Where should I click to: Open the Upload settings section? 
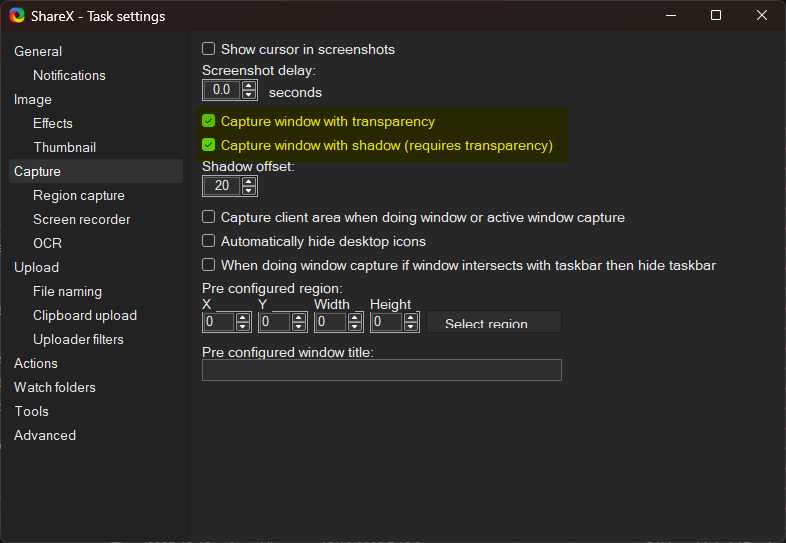pyautogui.click(x=37, y=268)
